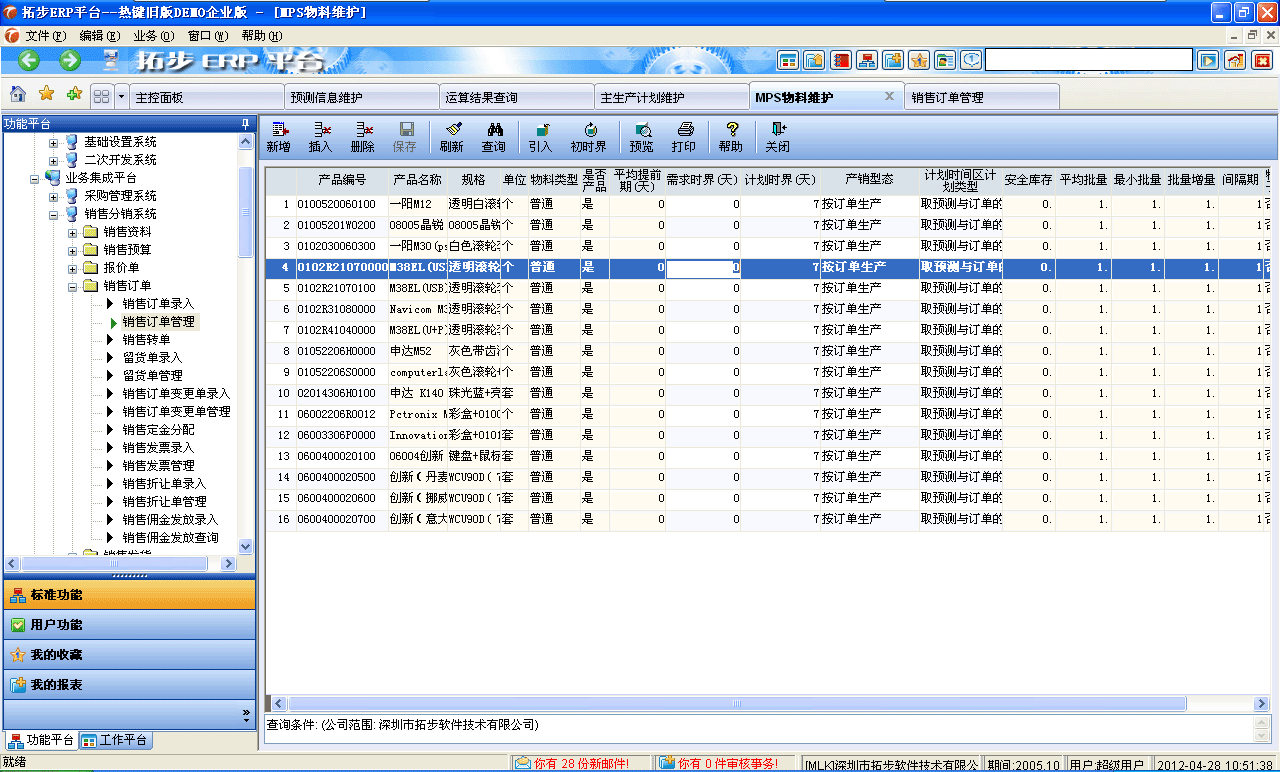Click the 引入 (Import) toolbar icon
Screen dimensions: 1280x772
pyautogui.click(x=540, y=136)
